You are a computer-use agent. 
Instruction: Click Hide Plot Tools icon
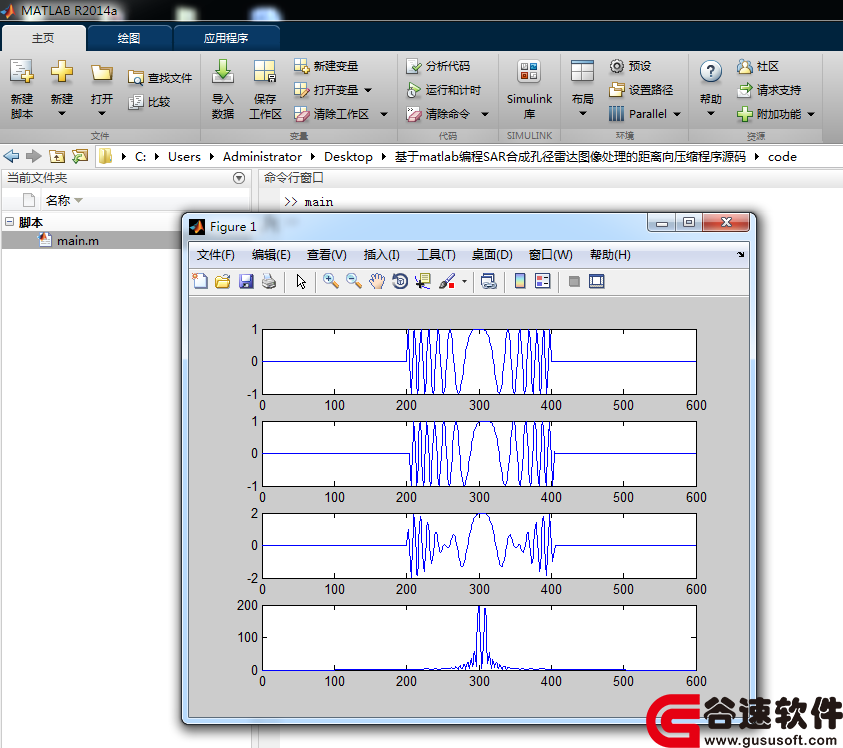[x=574, y=281]
